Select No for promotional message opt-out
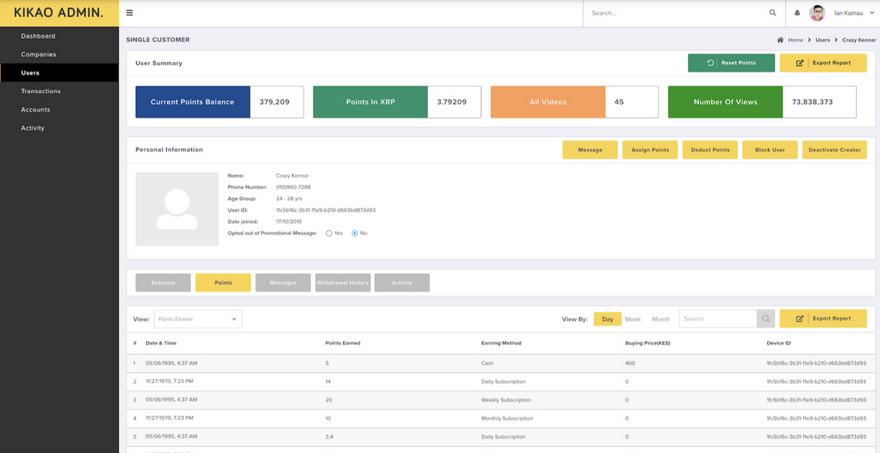 coord(354,233)
